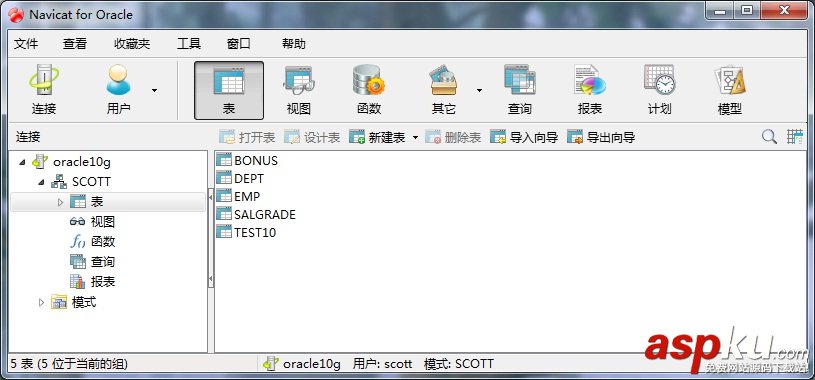Expand the 表 node in the tree
815x380 pixels.
click(60, 202)
